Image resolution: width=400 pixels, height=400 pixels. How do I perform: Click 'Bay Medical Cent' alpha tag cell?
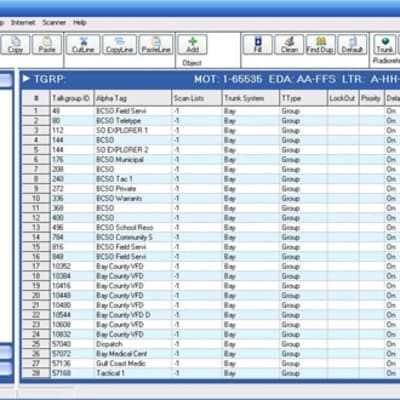pos(133,354)
